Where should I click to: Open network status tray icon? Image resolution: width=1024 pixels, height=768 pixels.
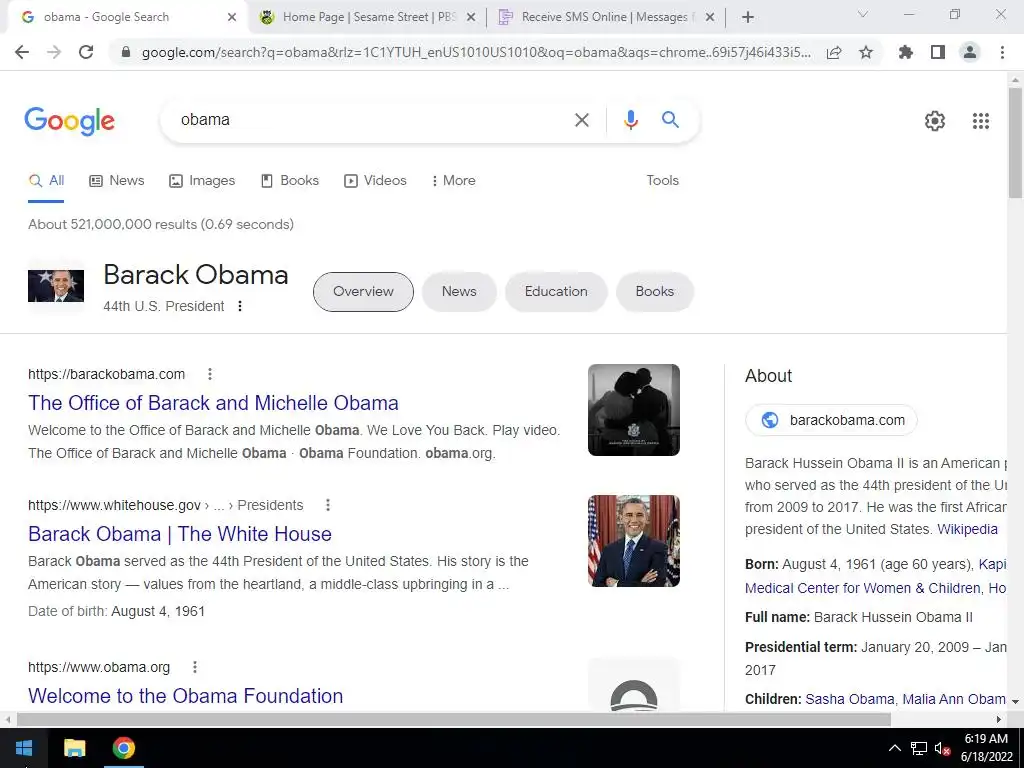coord(919,748)
